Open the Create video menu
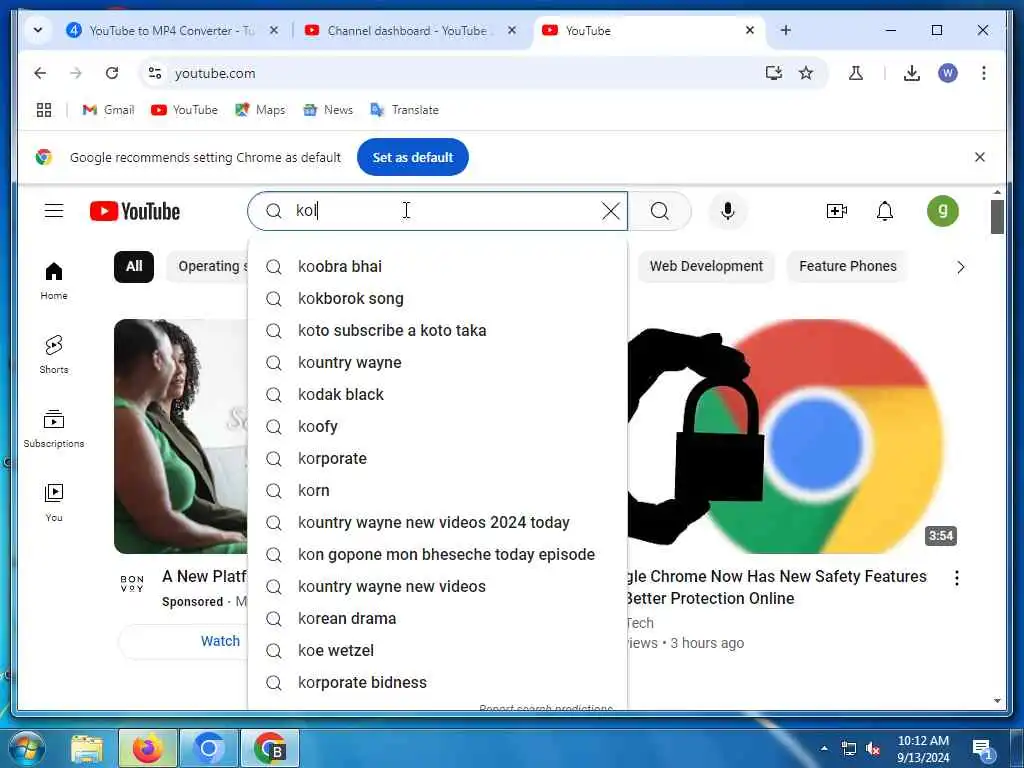 (837, 211)
